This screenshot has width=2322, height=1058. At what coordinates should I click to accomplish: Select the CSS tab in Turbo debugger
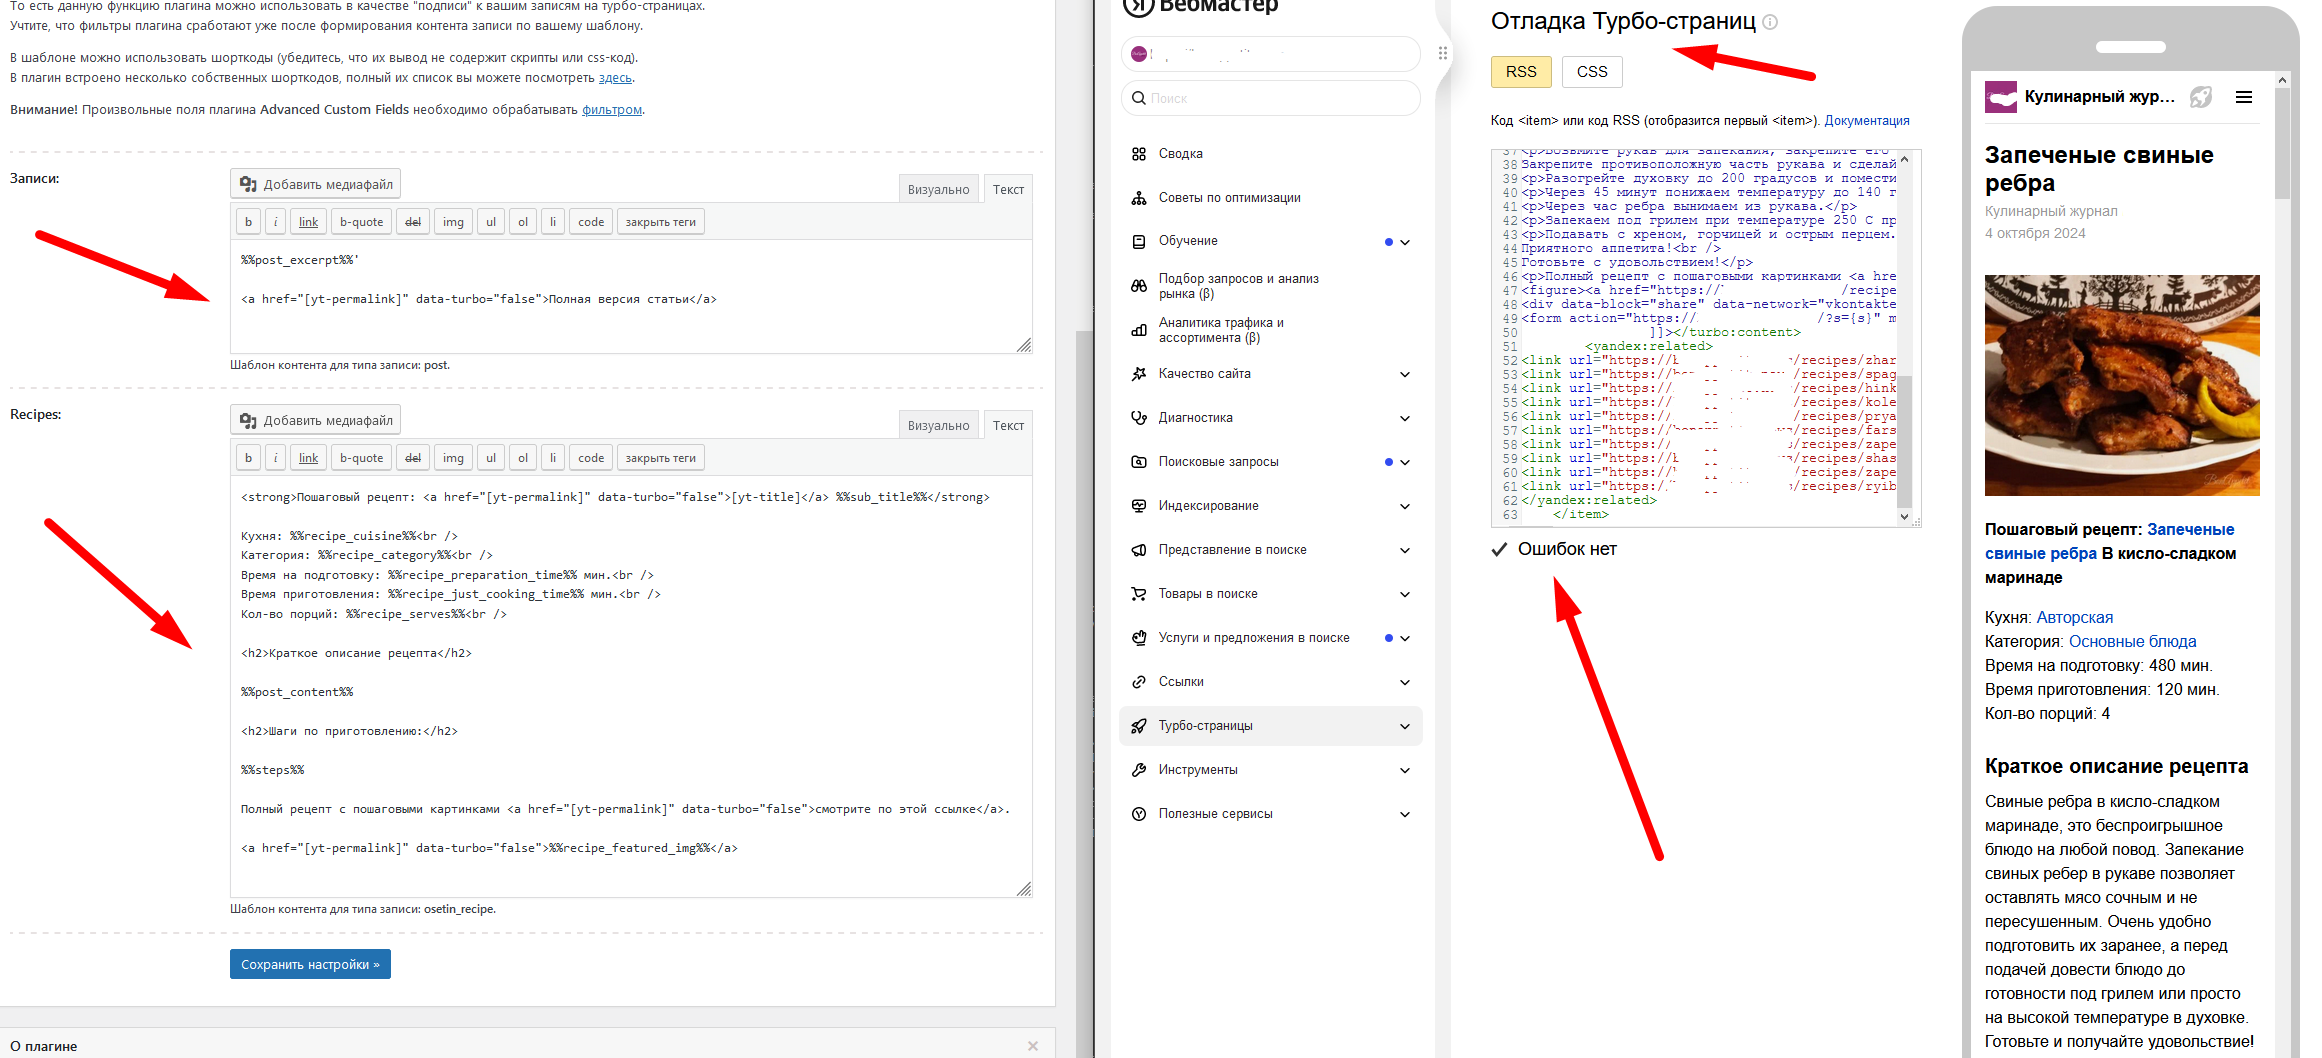[x=1591, y=72]
